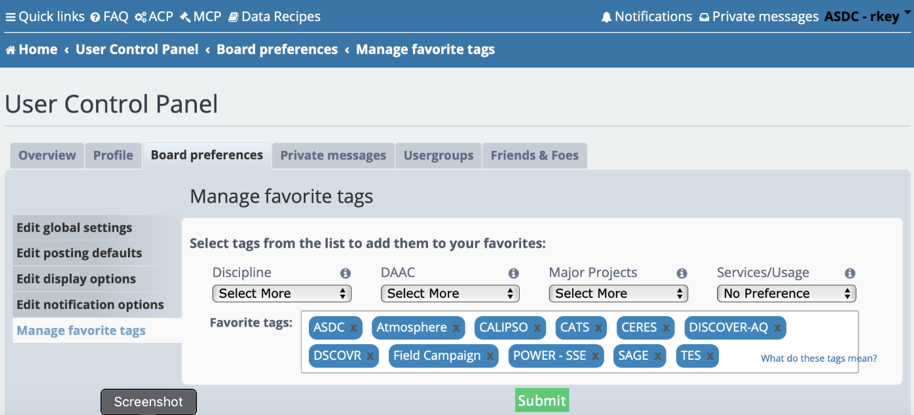Click the DAAC info icon
This screenshot has height=415, width=914.
coord(513,273)
